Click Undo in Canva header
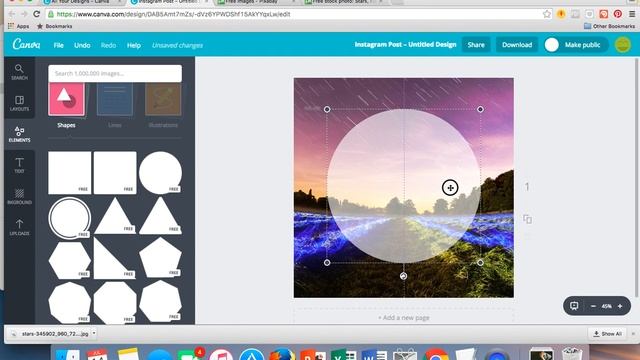 pyautogui.click(x=82, y=45)
